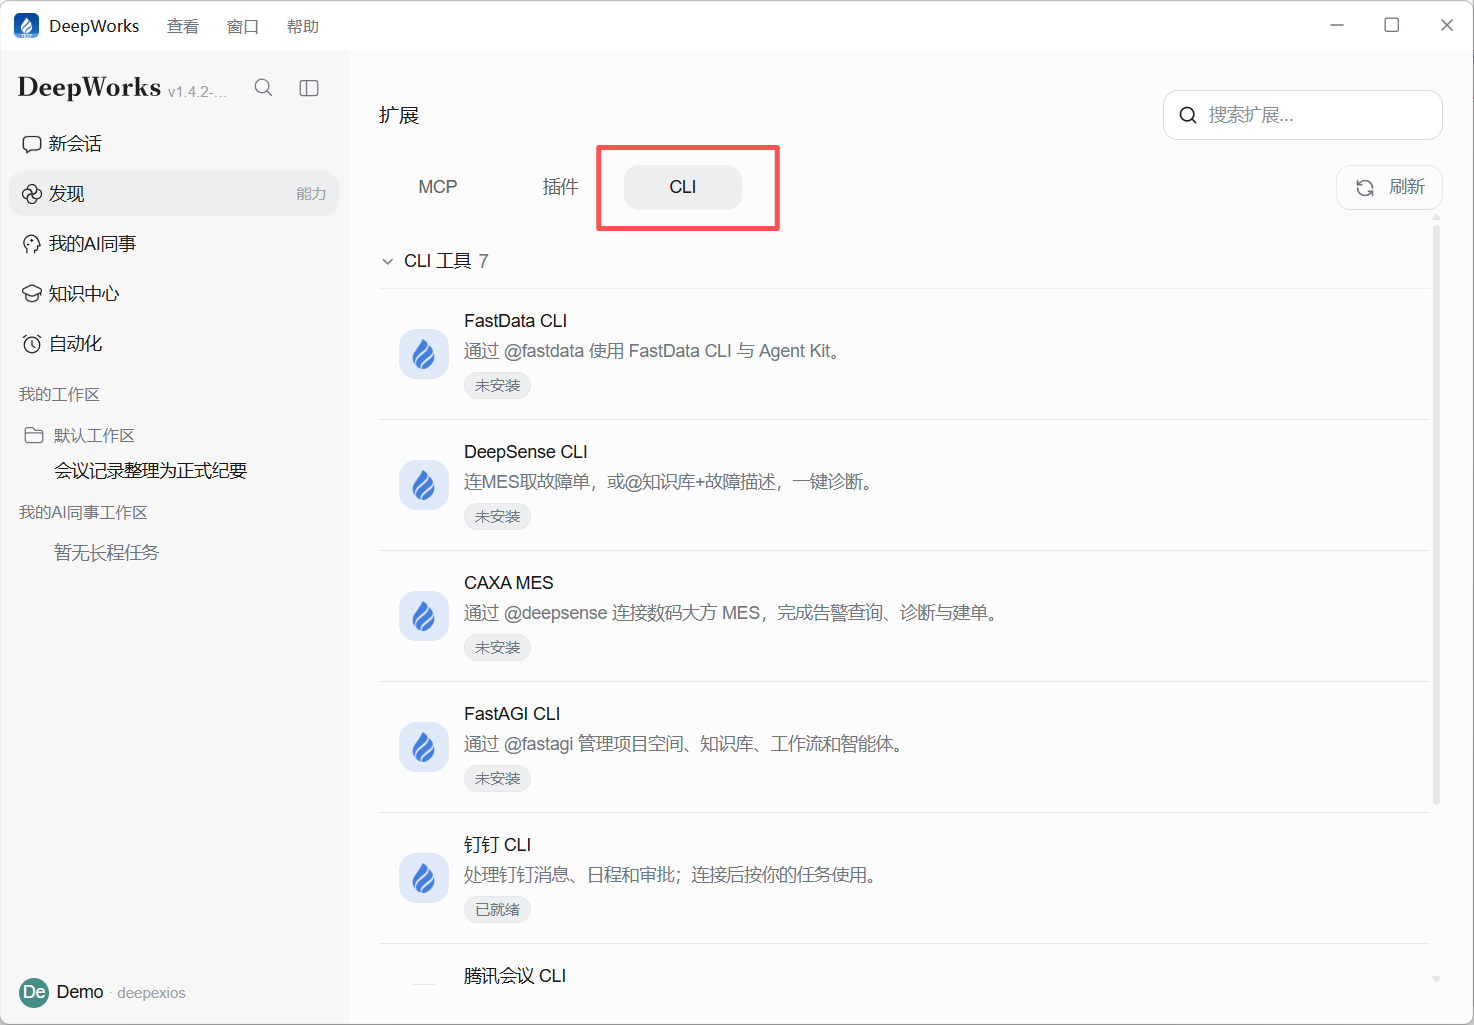Open the 窗口 menu
Image resolution: width=1474 pixels, height=1025 pixels.
(x=242, y=26)
